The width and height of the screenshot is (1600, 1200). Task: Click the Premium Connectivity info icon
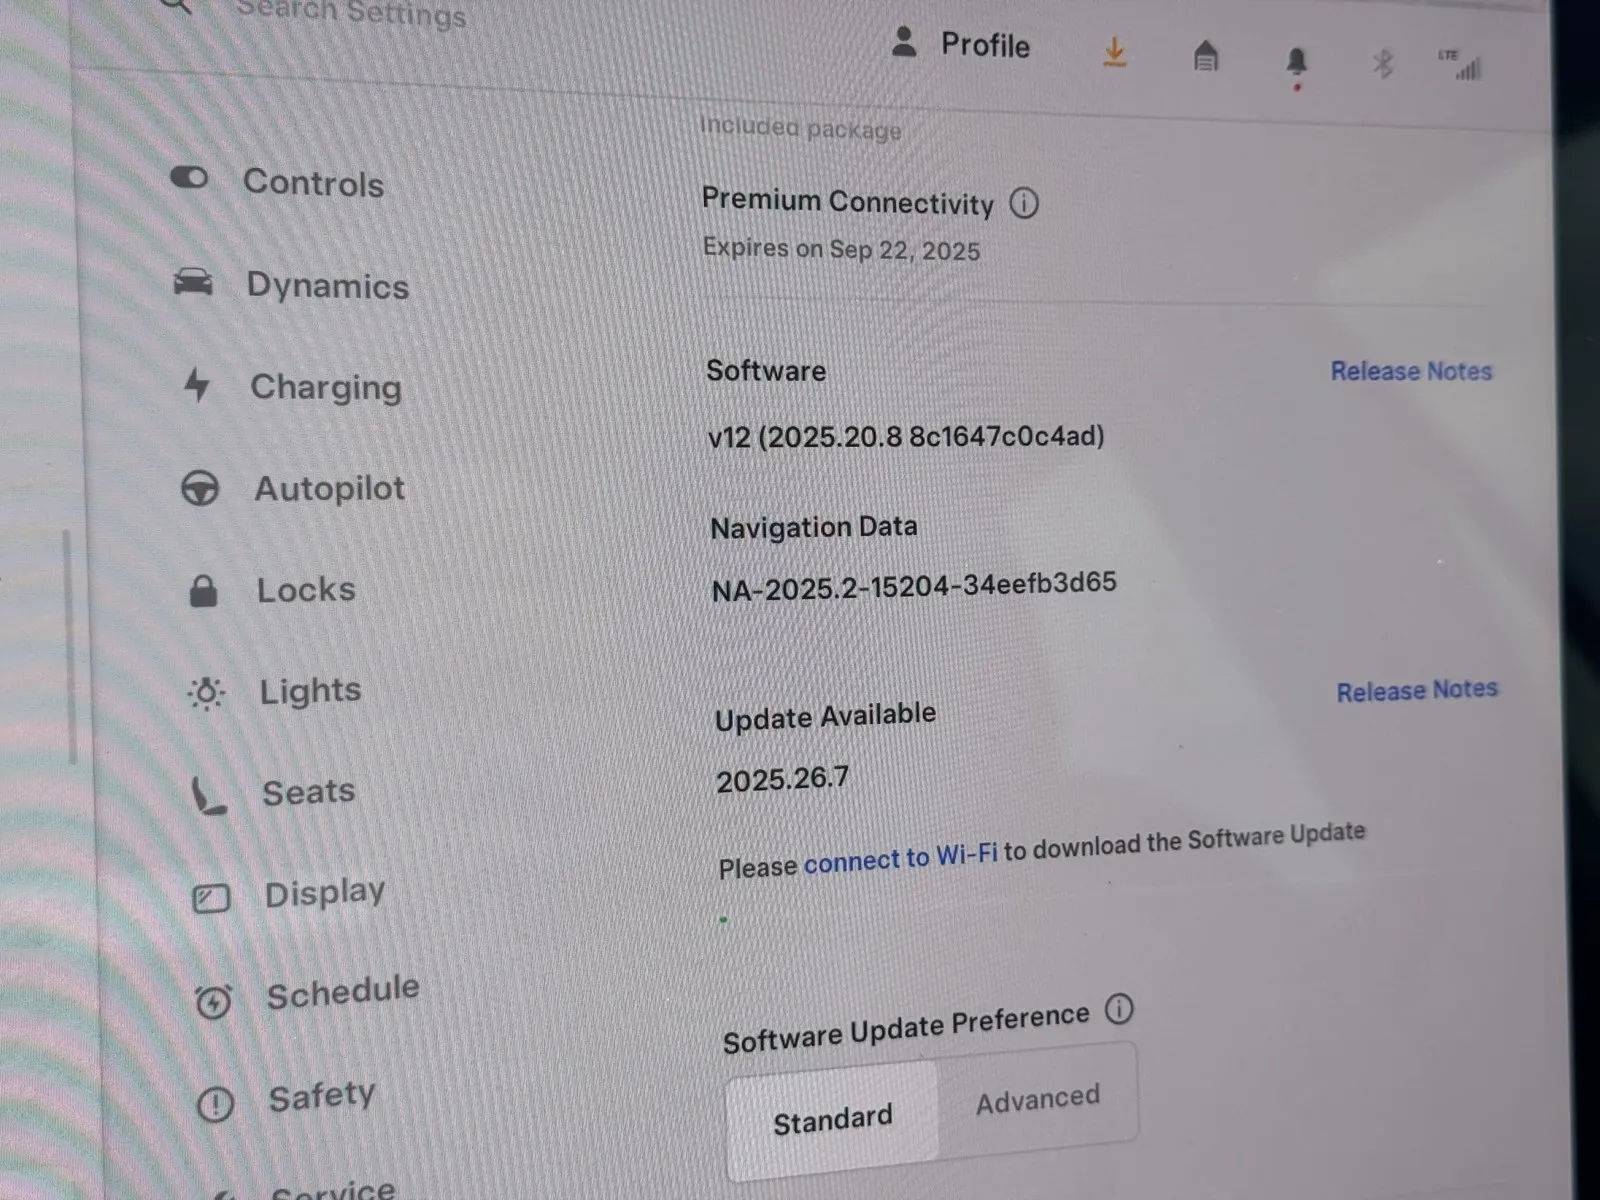[x=1024, y=203]
